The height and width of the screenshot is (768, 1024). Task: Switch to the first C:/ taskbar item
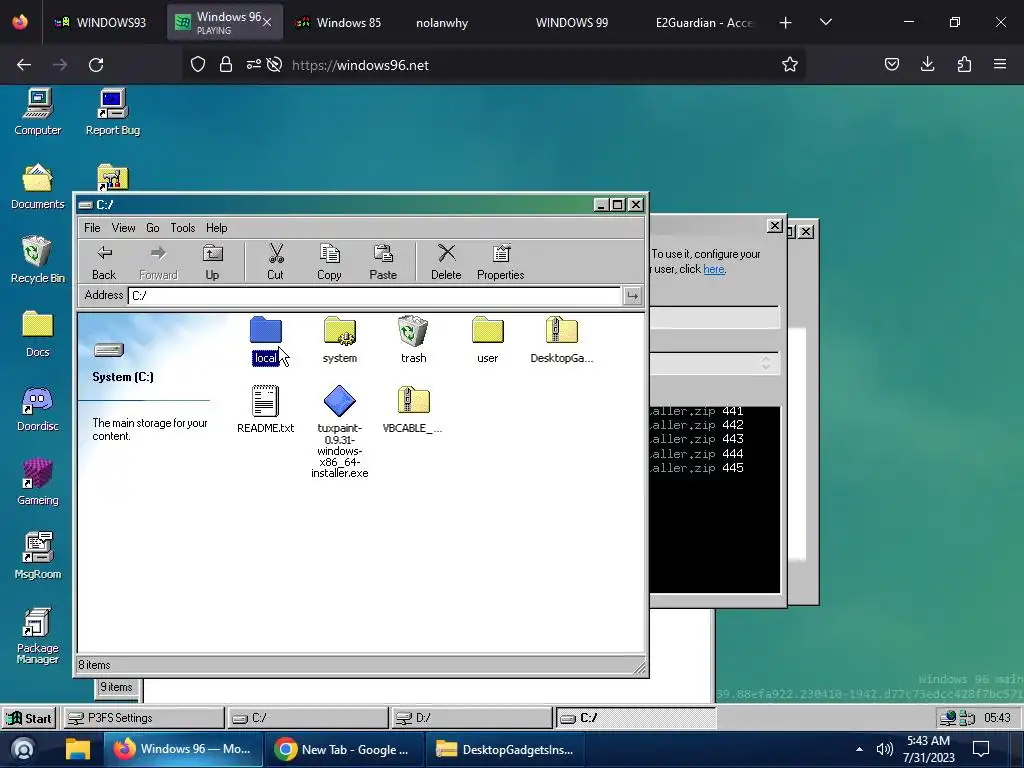coord(308,718)
